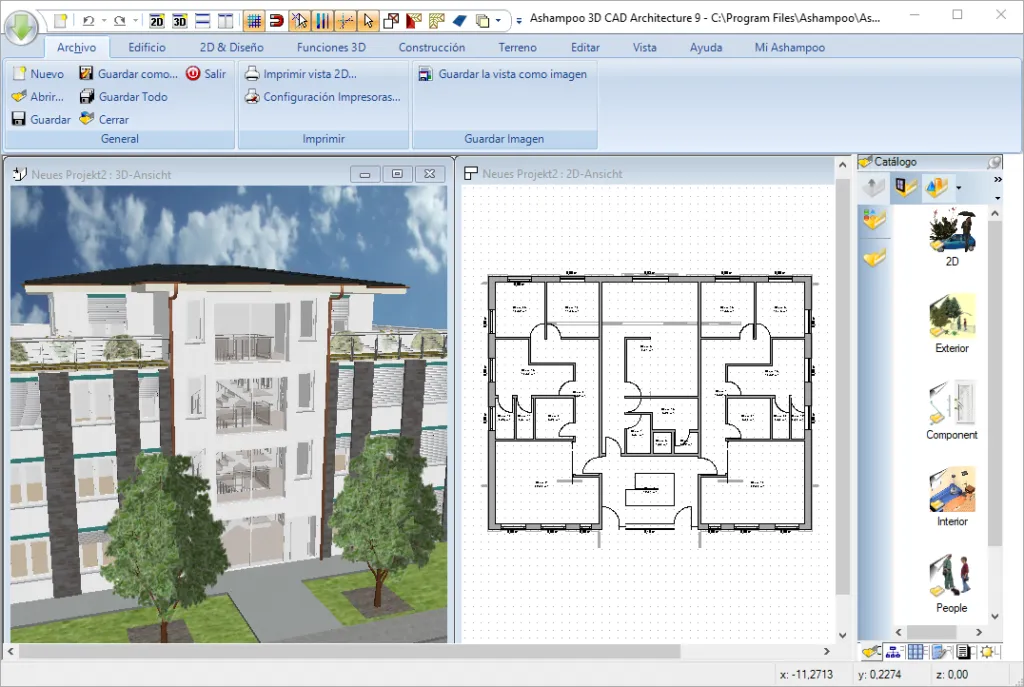1024x687 pixels.
Task: Open the dropdown beside the catalog shapes folder
Action: tap(958, 188)
